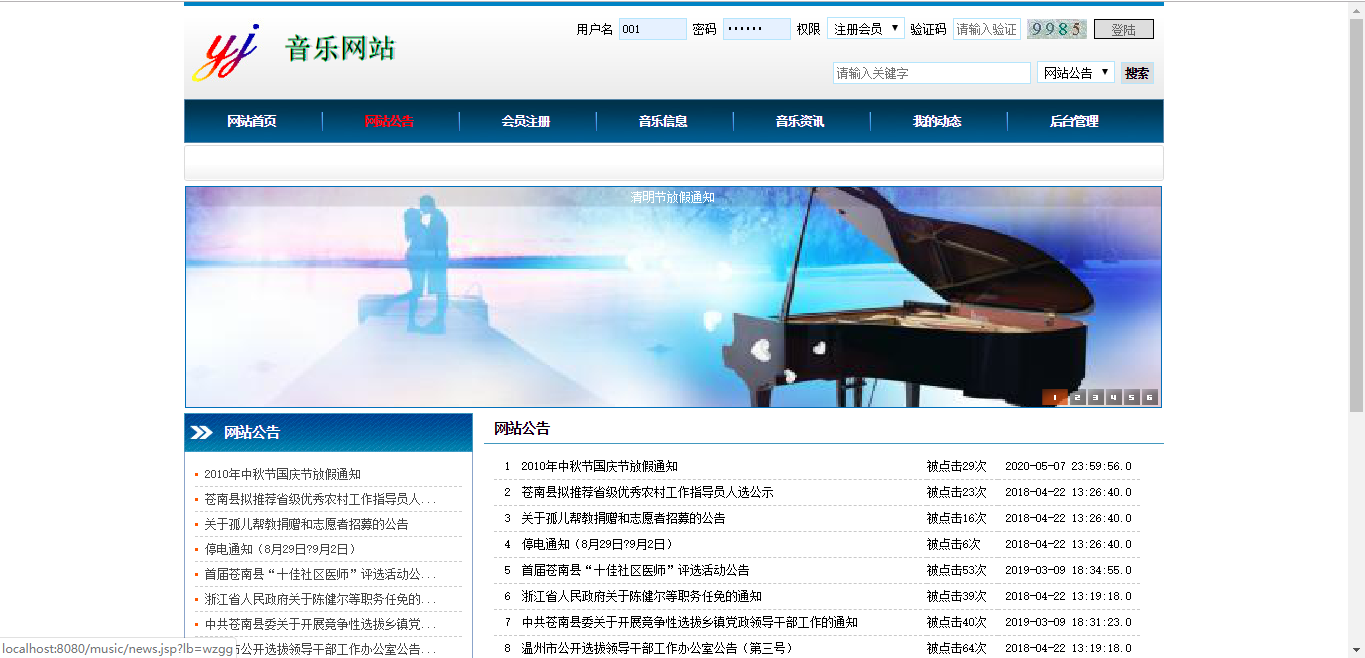Open 音乐信息 in navigation bar

(664, 121)
